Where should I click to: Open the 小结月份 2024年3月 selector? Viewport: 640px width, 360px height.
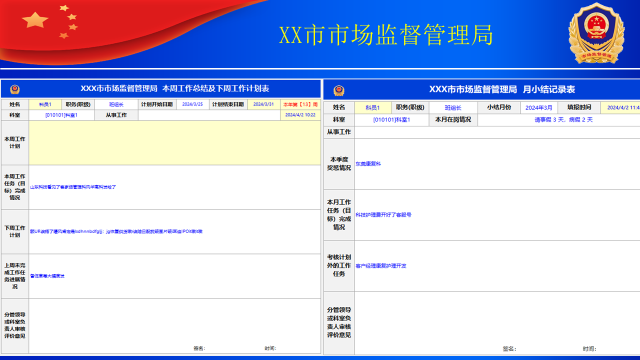(x=539, y=108)
